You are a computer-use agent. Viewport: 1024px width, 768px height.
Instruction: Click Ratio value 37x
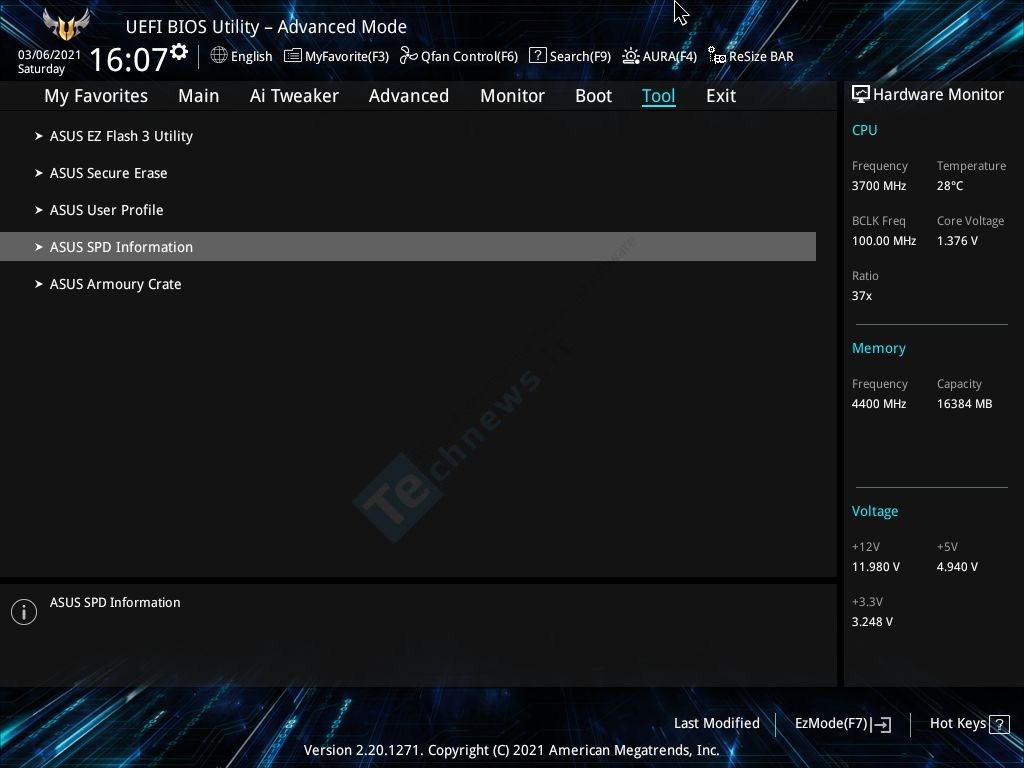(x=861, y=296)
